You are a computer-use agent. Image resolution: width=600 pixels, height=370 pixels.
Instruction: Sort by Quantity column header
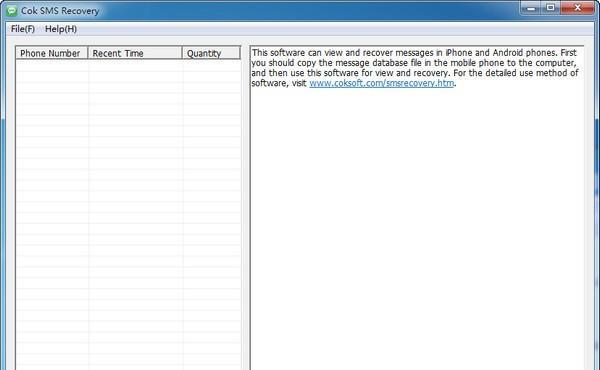point(211,53)
